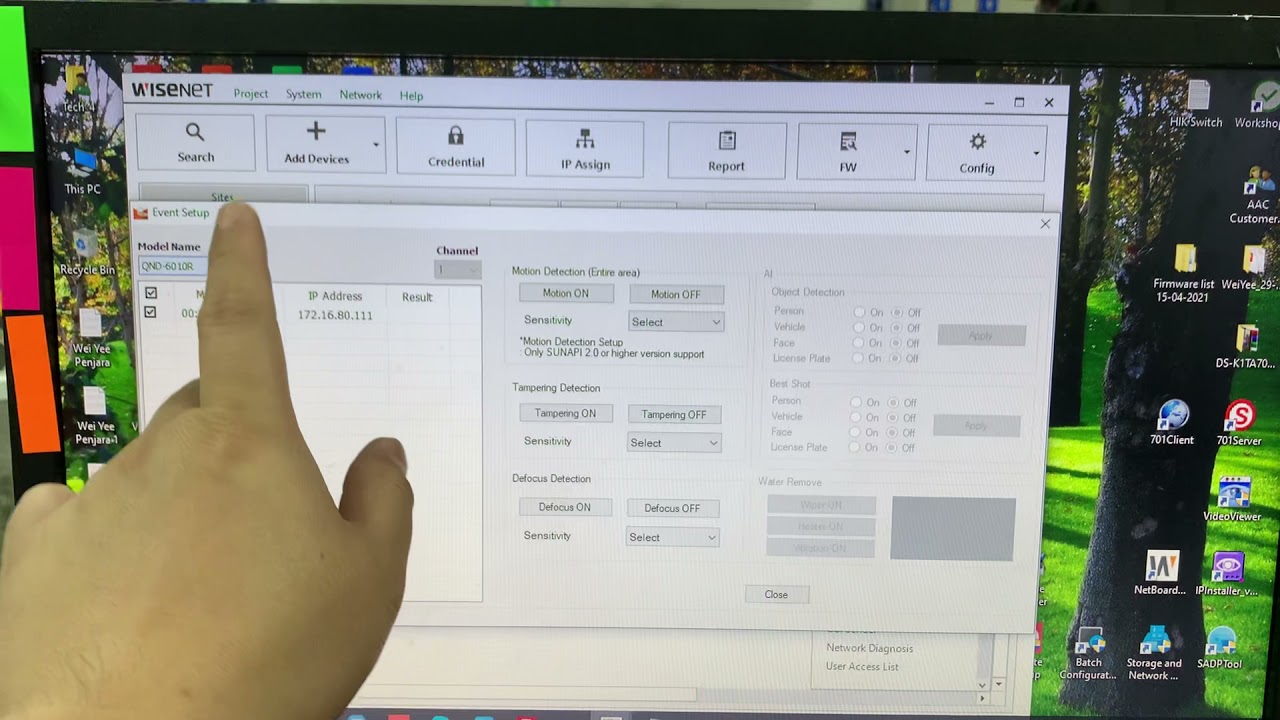This screenshot has width=1280, height=720.
Task: Open the Help menu
Action: (x=412, y=96)
